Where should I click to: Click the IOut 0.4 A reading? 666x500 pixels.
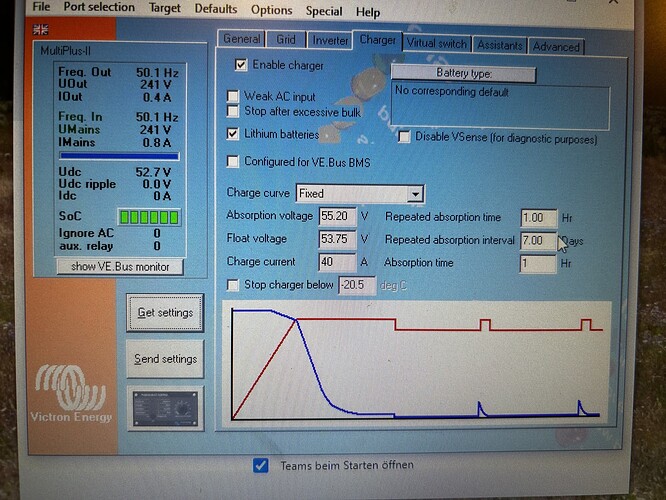(x=116, y=97)
